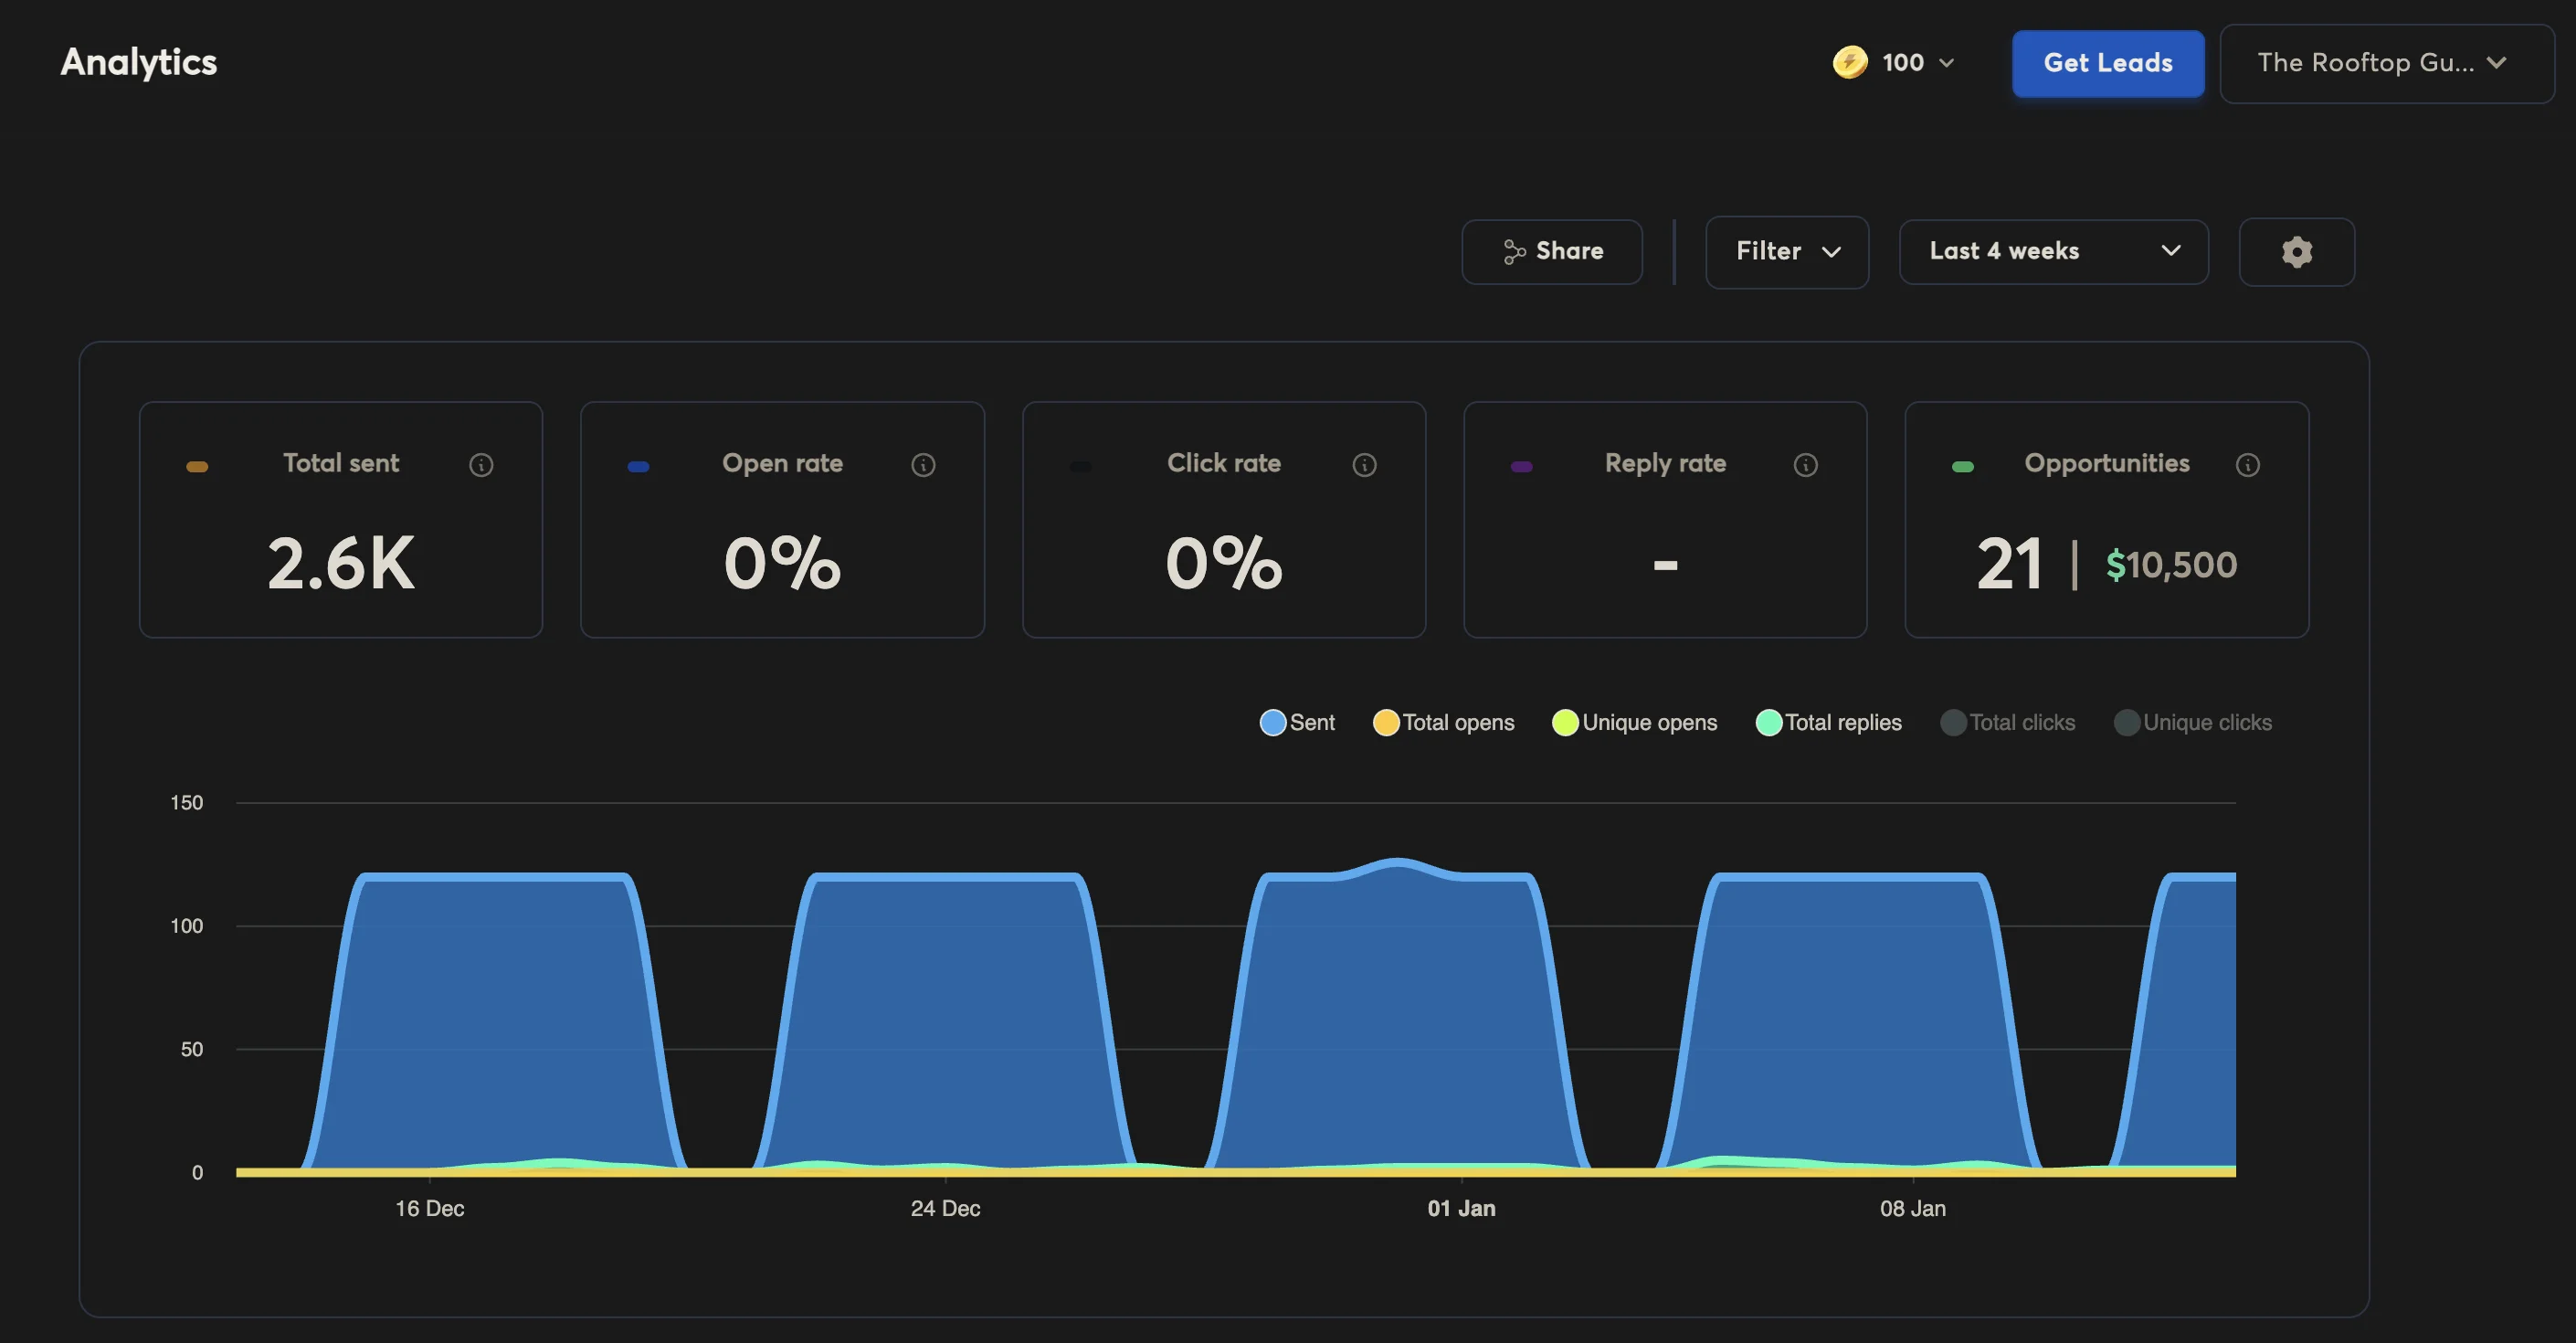
Task: Toggle the Sent series in chart legend
Action: 1297,722
